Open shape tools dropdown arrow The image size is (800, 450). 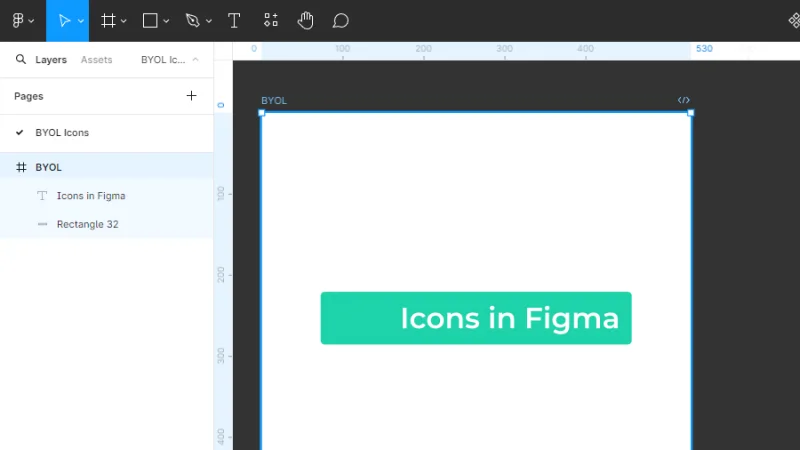pos(166,21)
